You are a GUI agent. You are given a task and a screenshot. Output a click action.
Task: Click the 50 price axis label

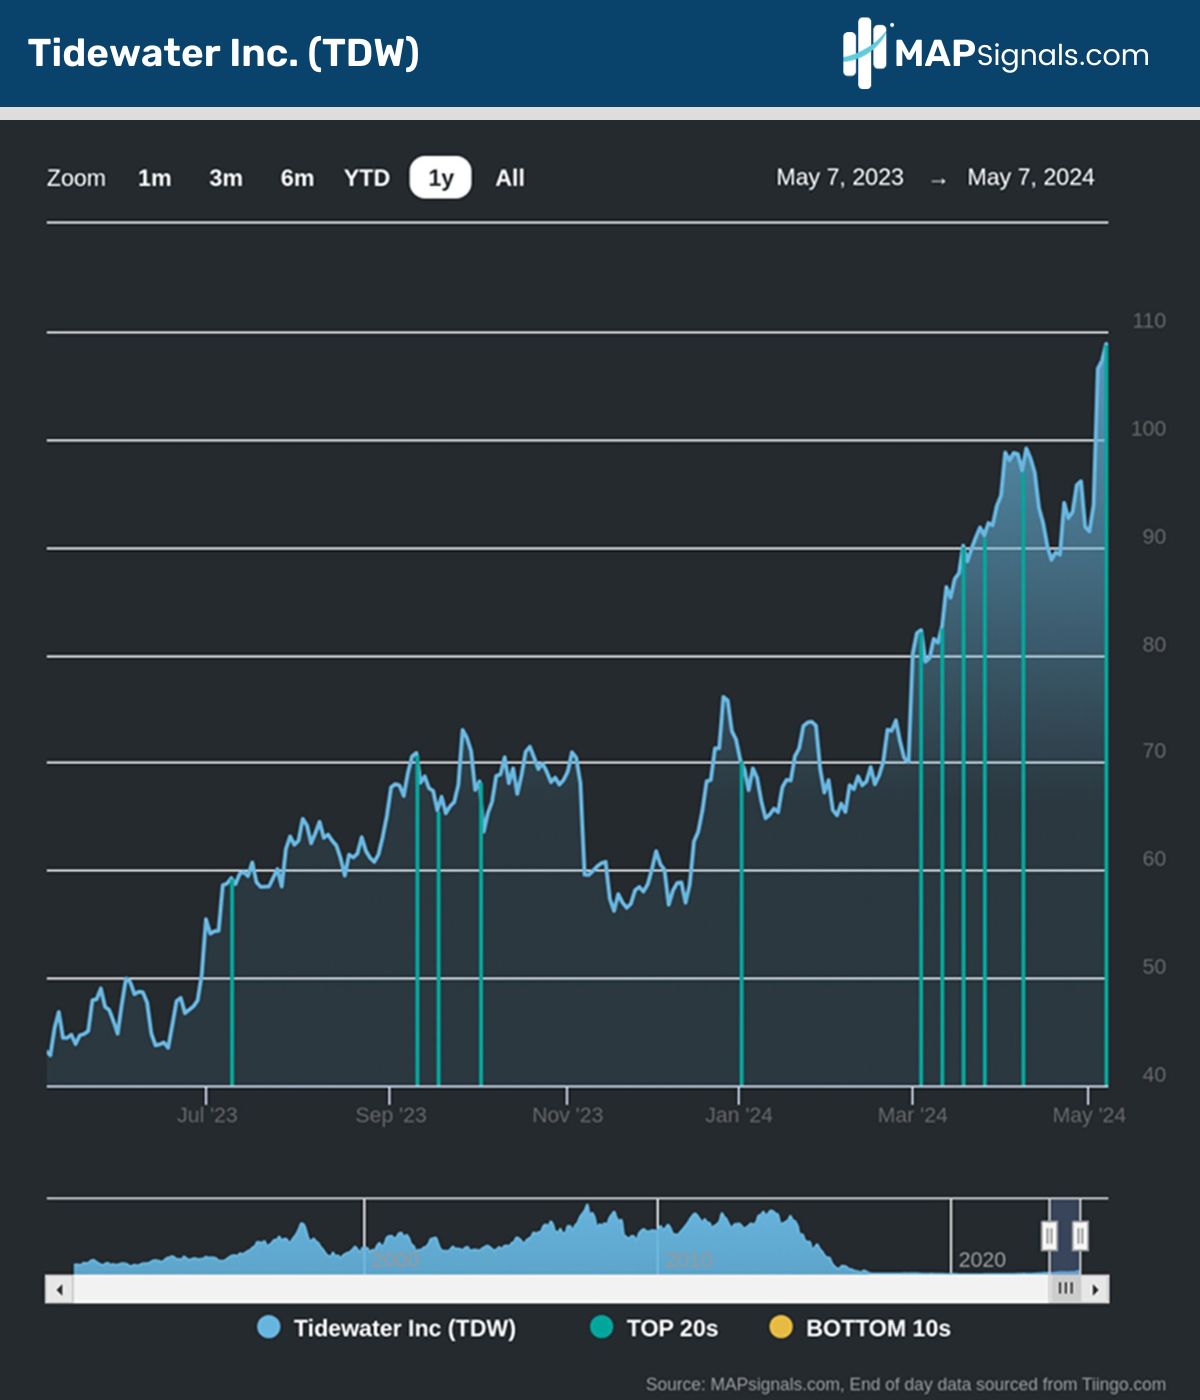[x=1154, y=967]
